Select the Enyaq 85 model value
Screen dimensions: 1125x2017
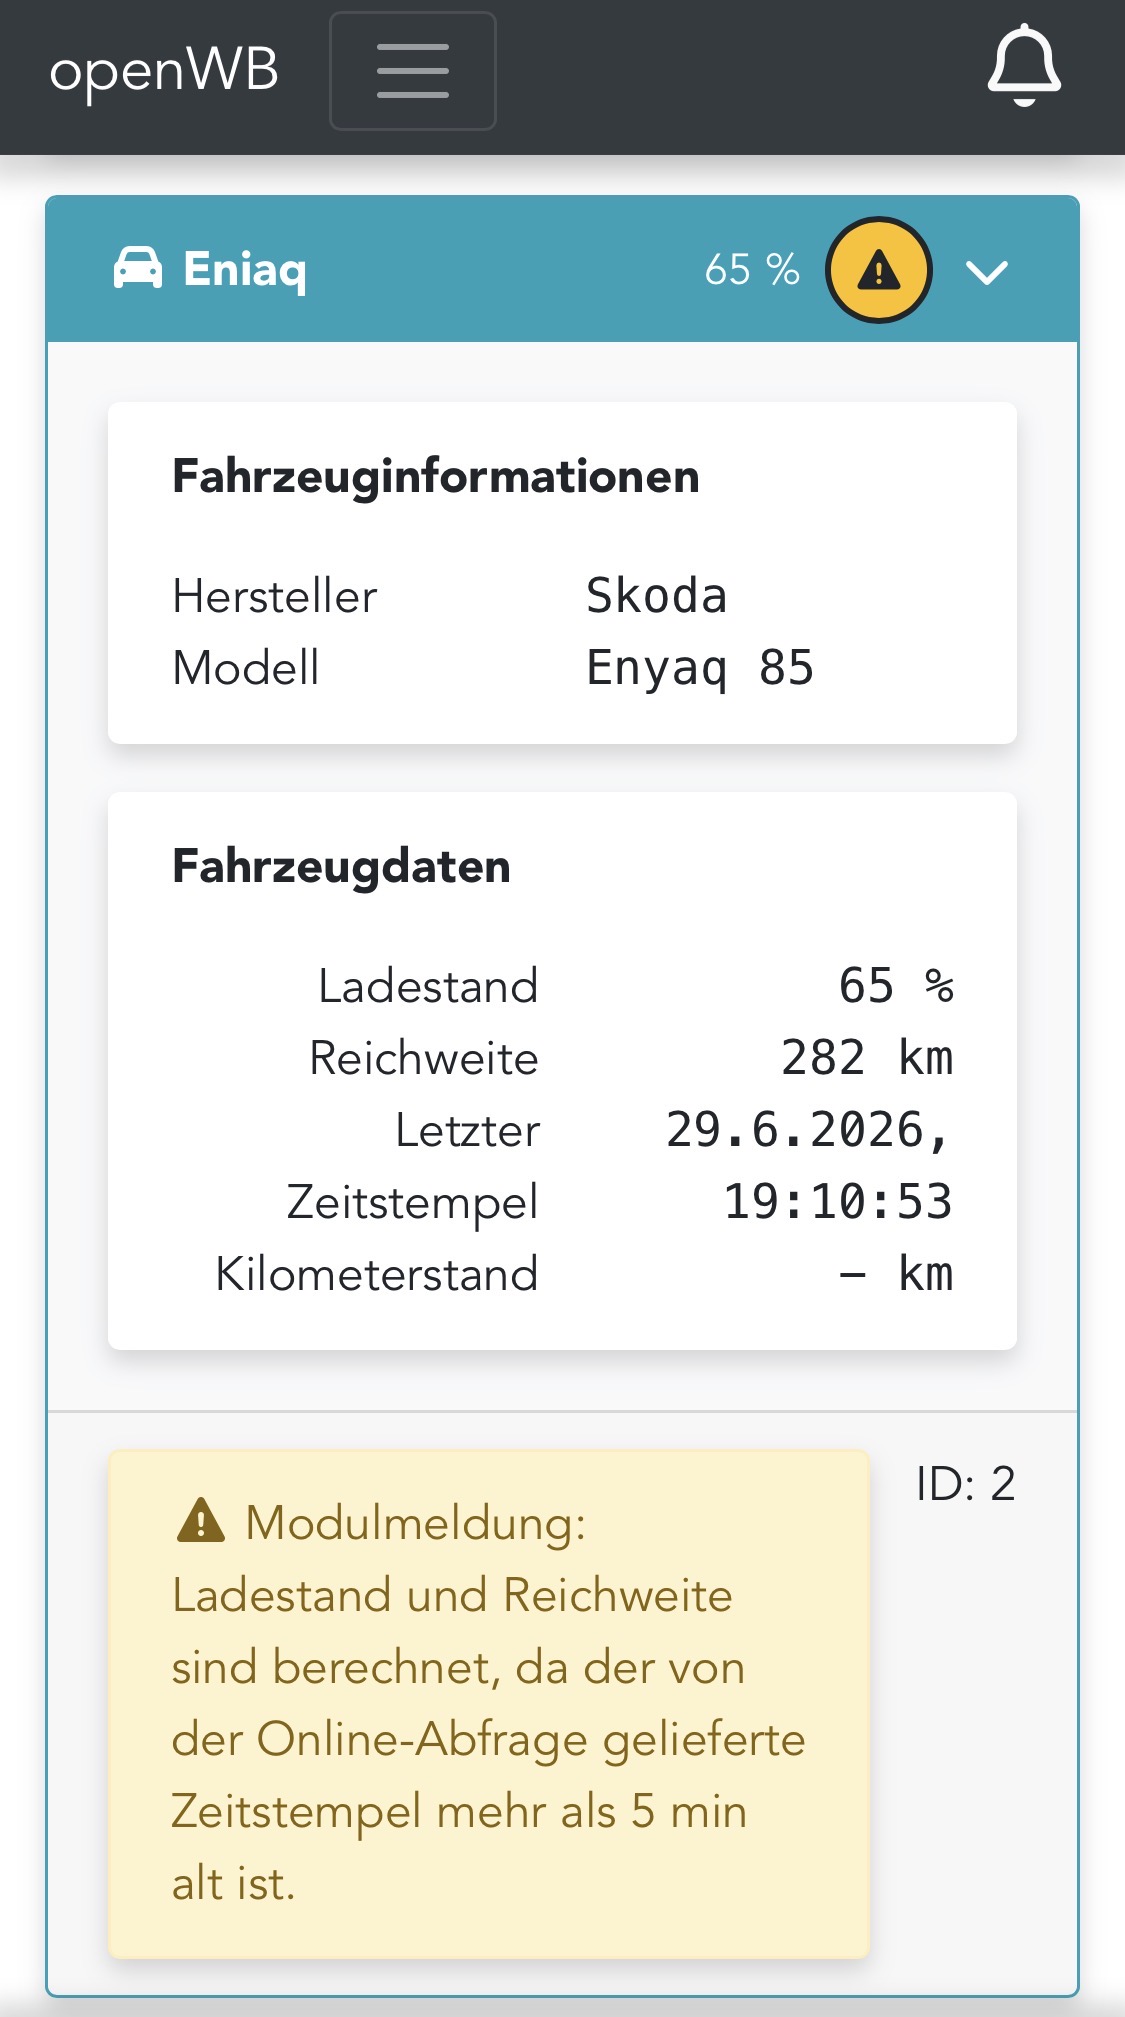[x=700, y=669]
